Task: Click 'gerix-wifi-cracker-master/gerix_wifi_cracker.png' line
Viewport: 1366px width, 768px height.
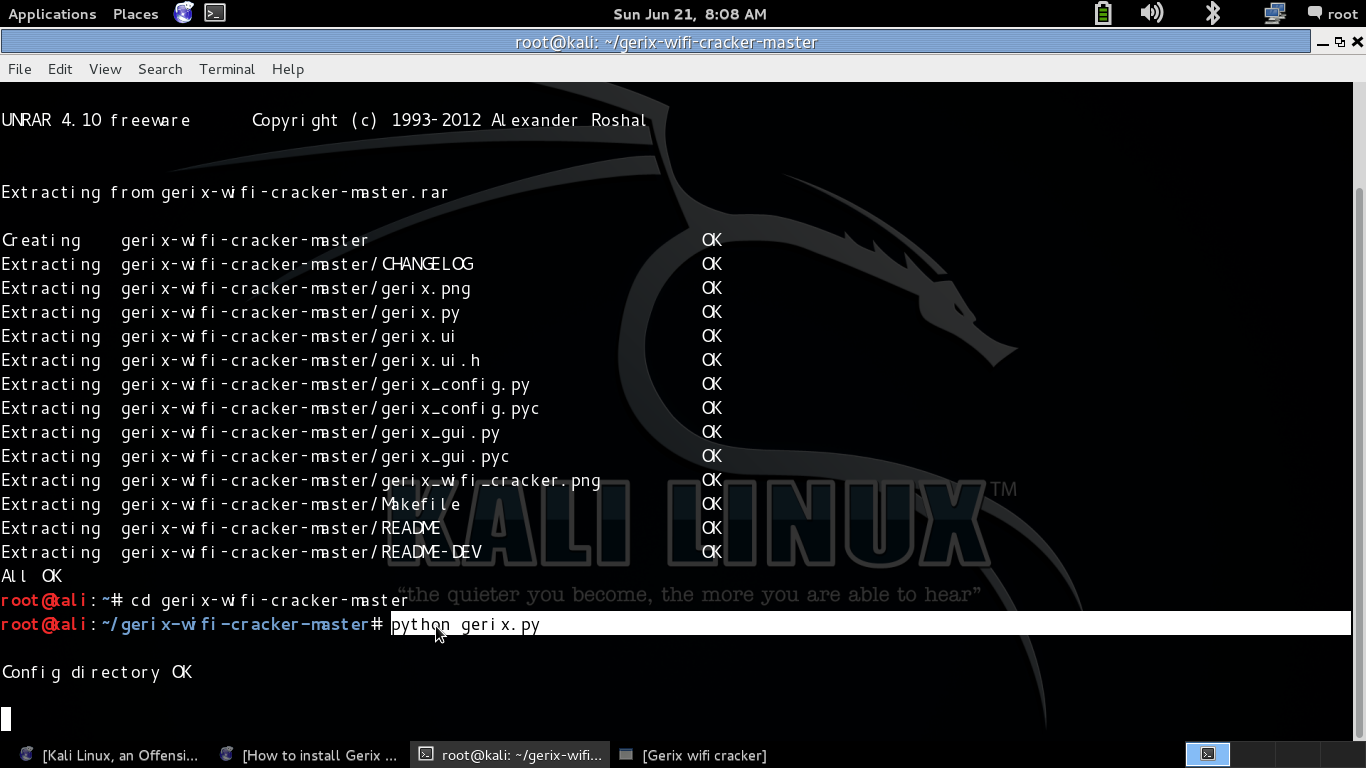Action: pyautogui.click(x=361, y=480)
